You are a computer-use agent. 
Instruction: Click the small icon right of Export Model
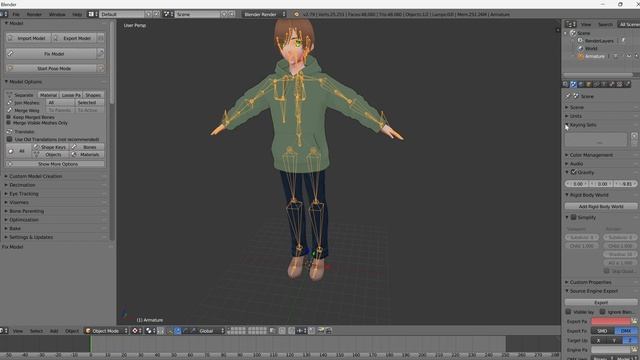(x=100, y=38)
